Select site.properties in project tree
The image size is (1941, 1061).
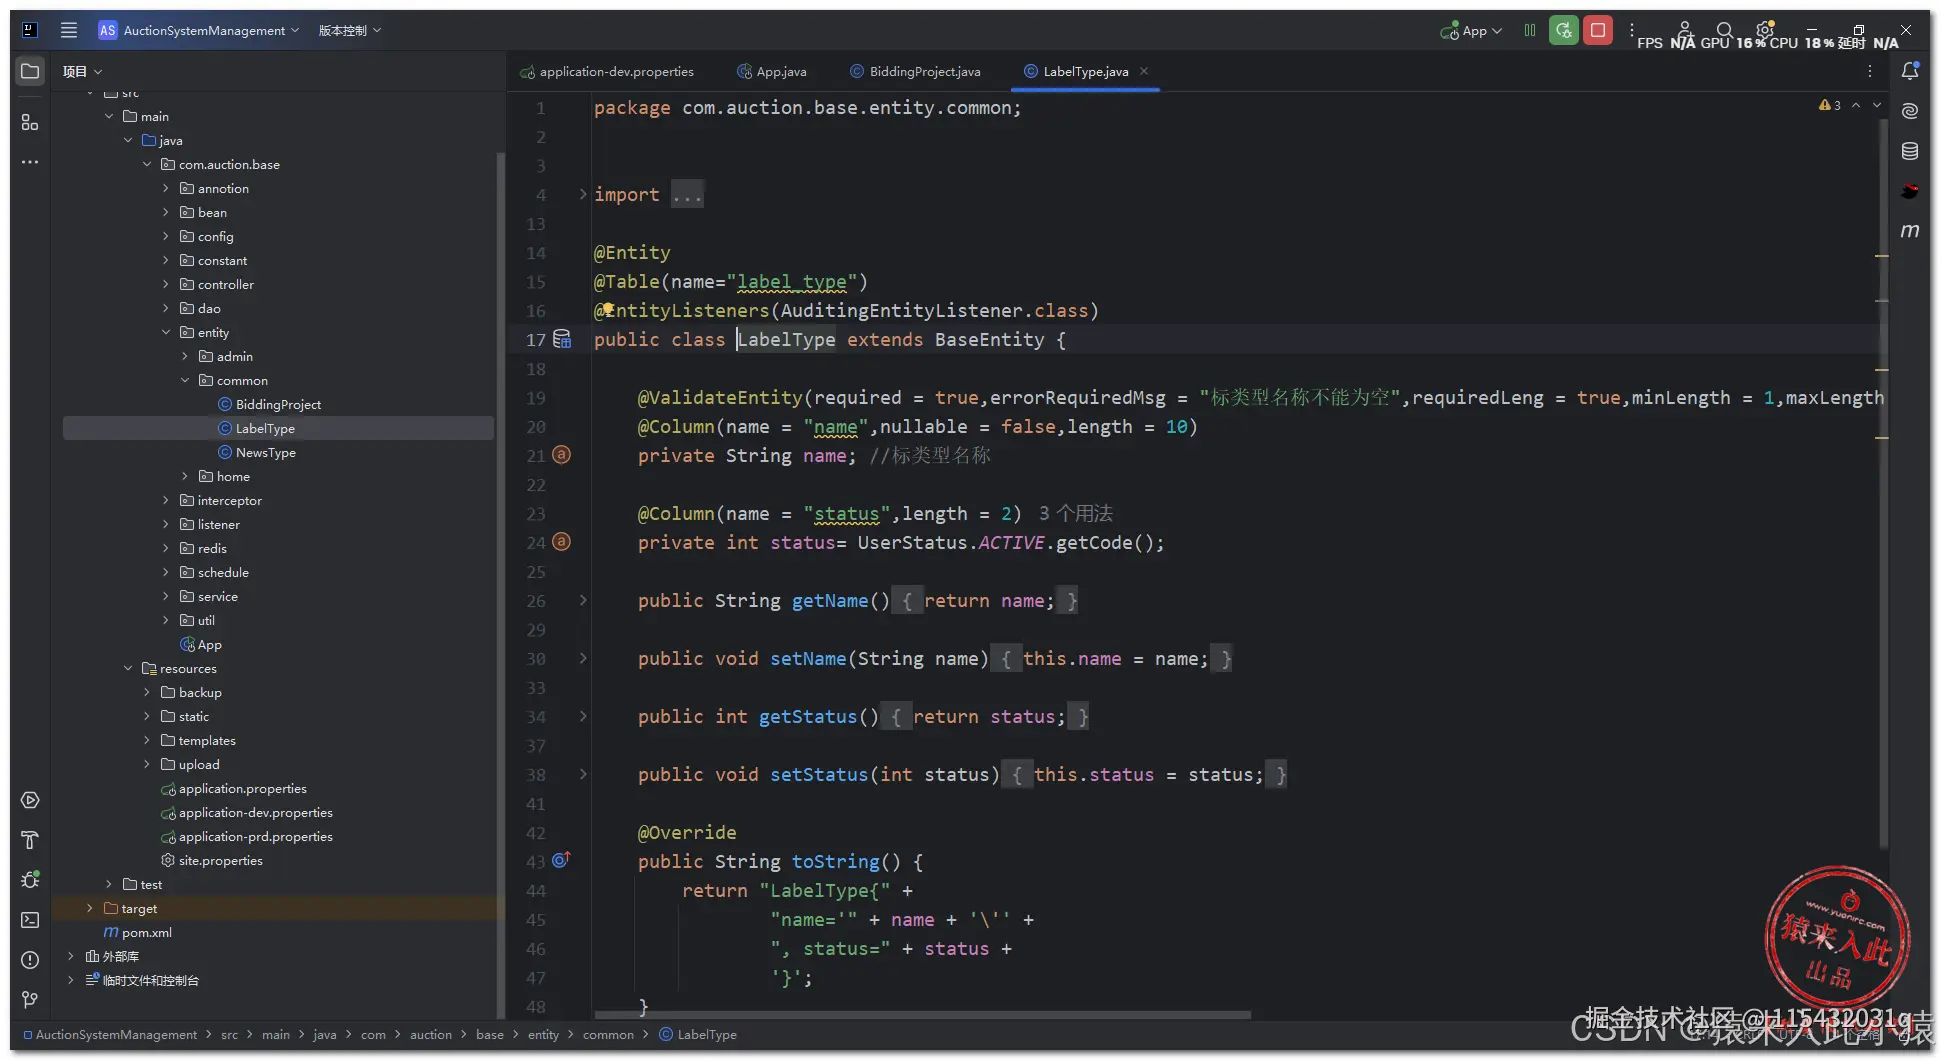coord(220,860)
